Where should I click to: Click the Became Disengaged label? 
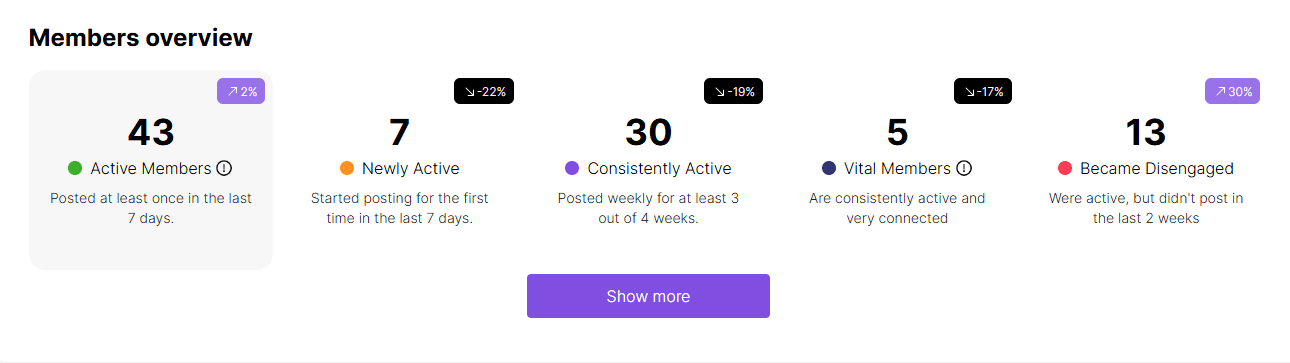(1157, 168)
